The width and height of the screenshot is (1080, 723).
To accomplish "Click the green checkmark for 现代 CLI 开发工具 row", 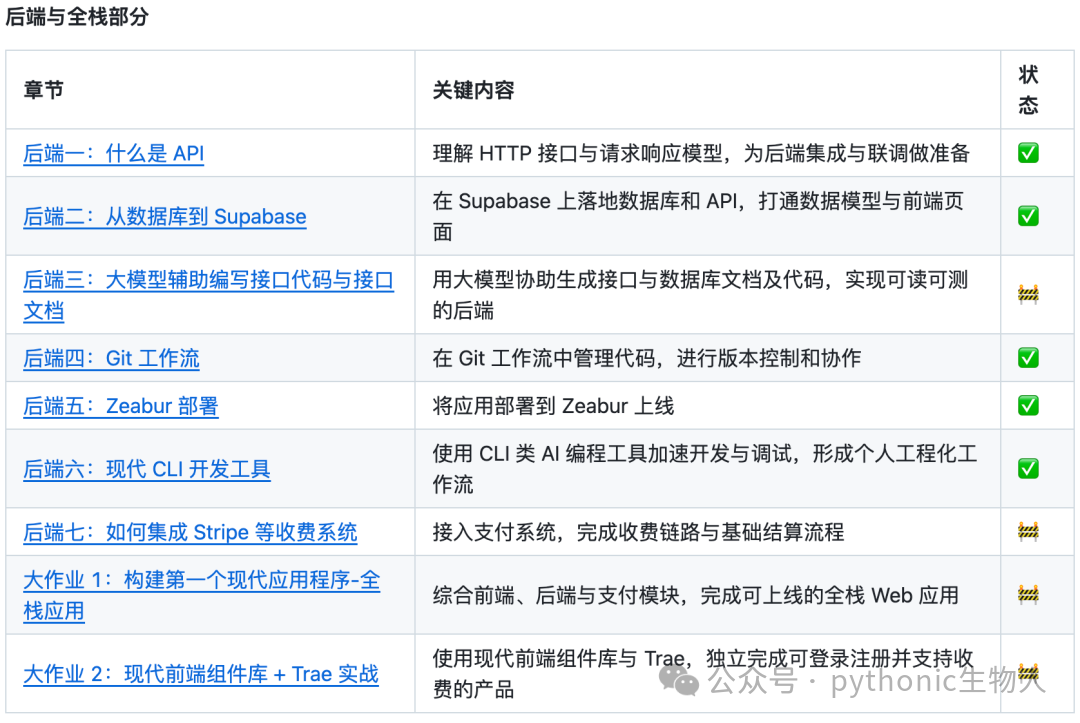I will (1028, 469).
